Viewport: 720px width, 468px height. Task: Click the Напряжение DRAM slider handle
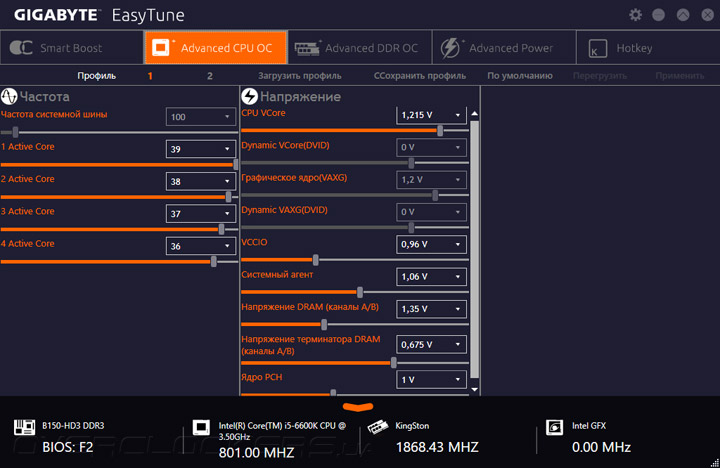[324, 324]
